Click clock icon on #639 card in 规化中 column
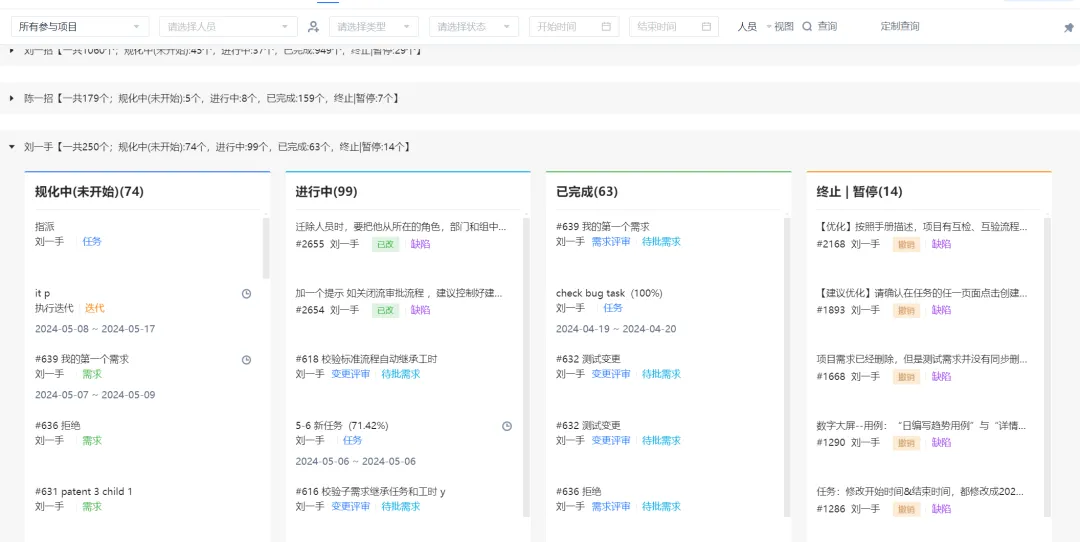The height and width of the screenshot is (542, 1080). pyautogui.click(x=247, y=359)
